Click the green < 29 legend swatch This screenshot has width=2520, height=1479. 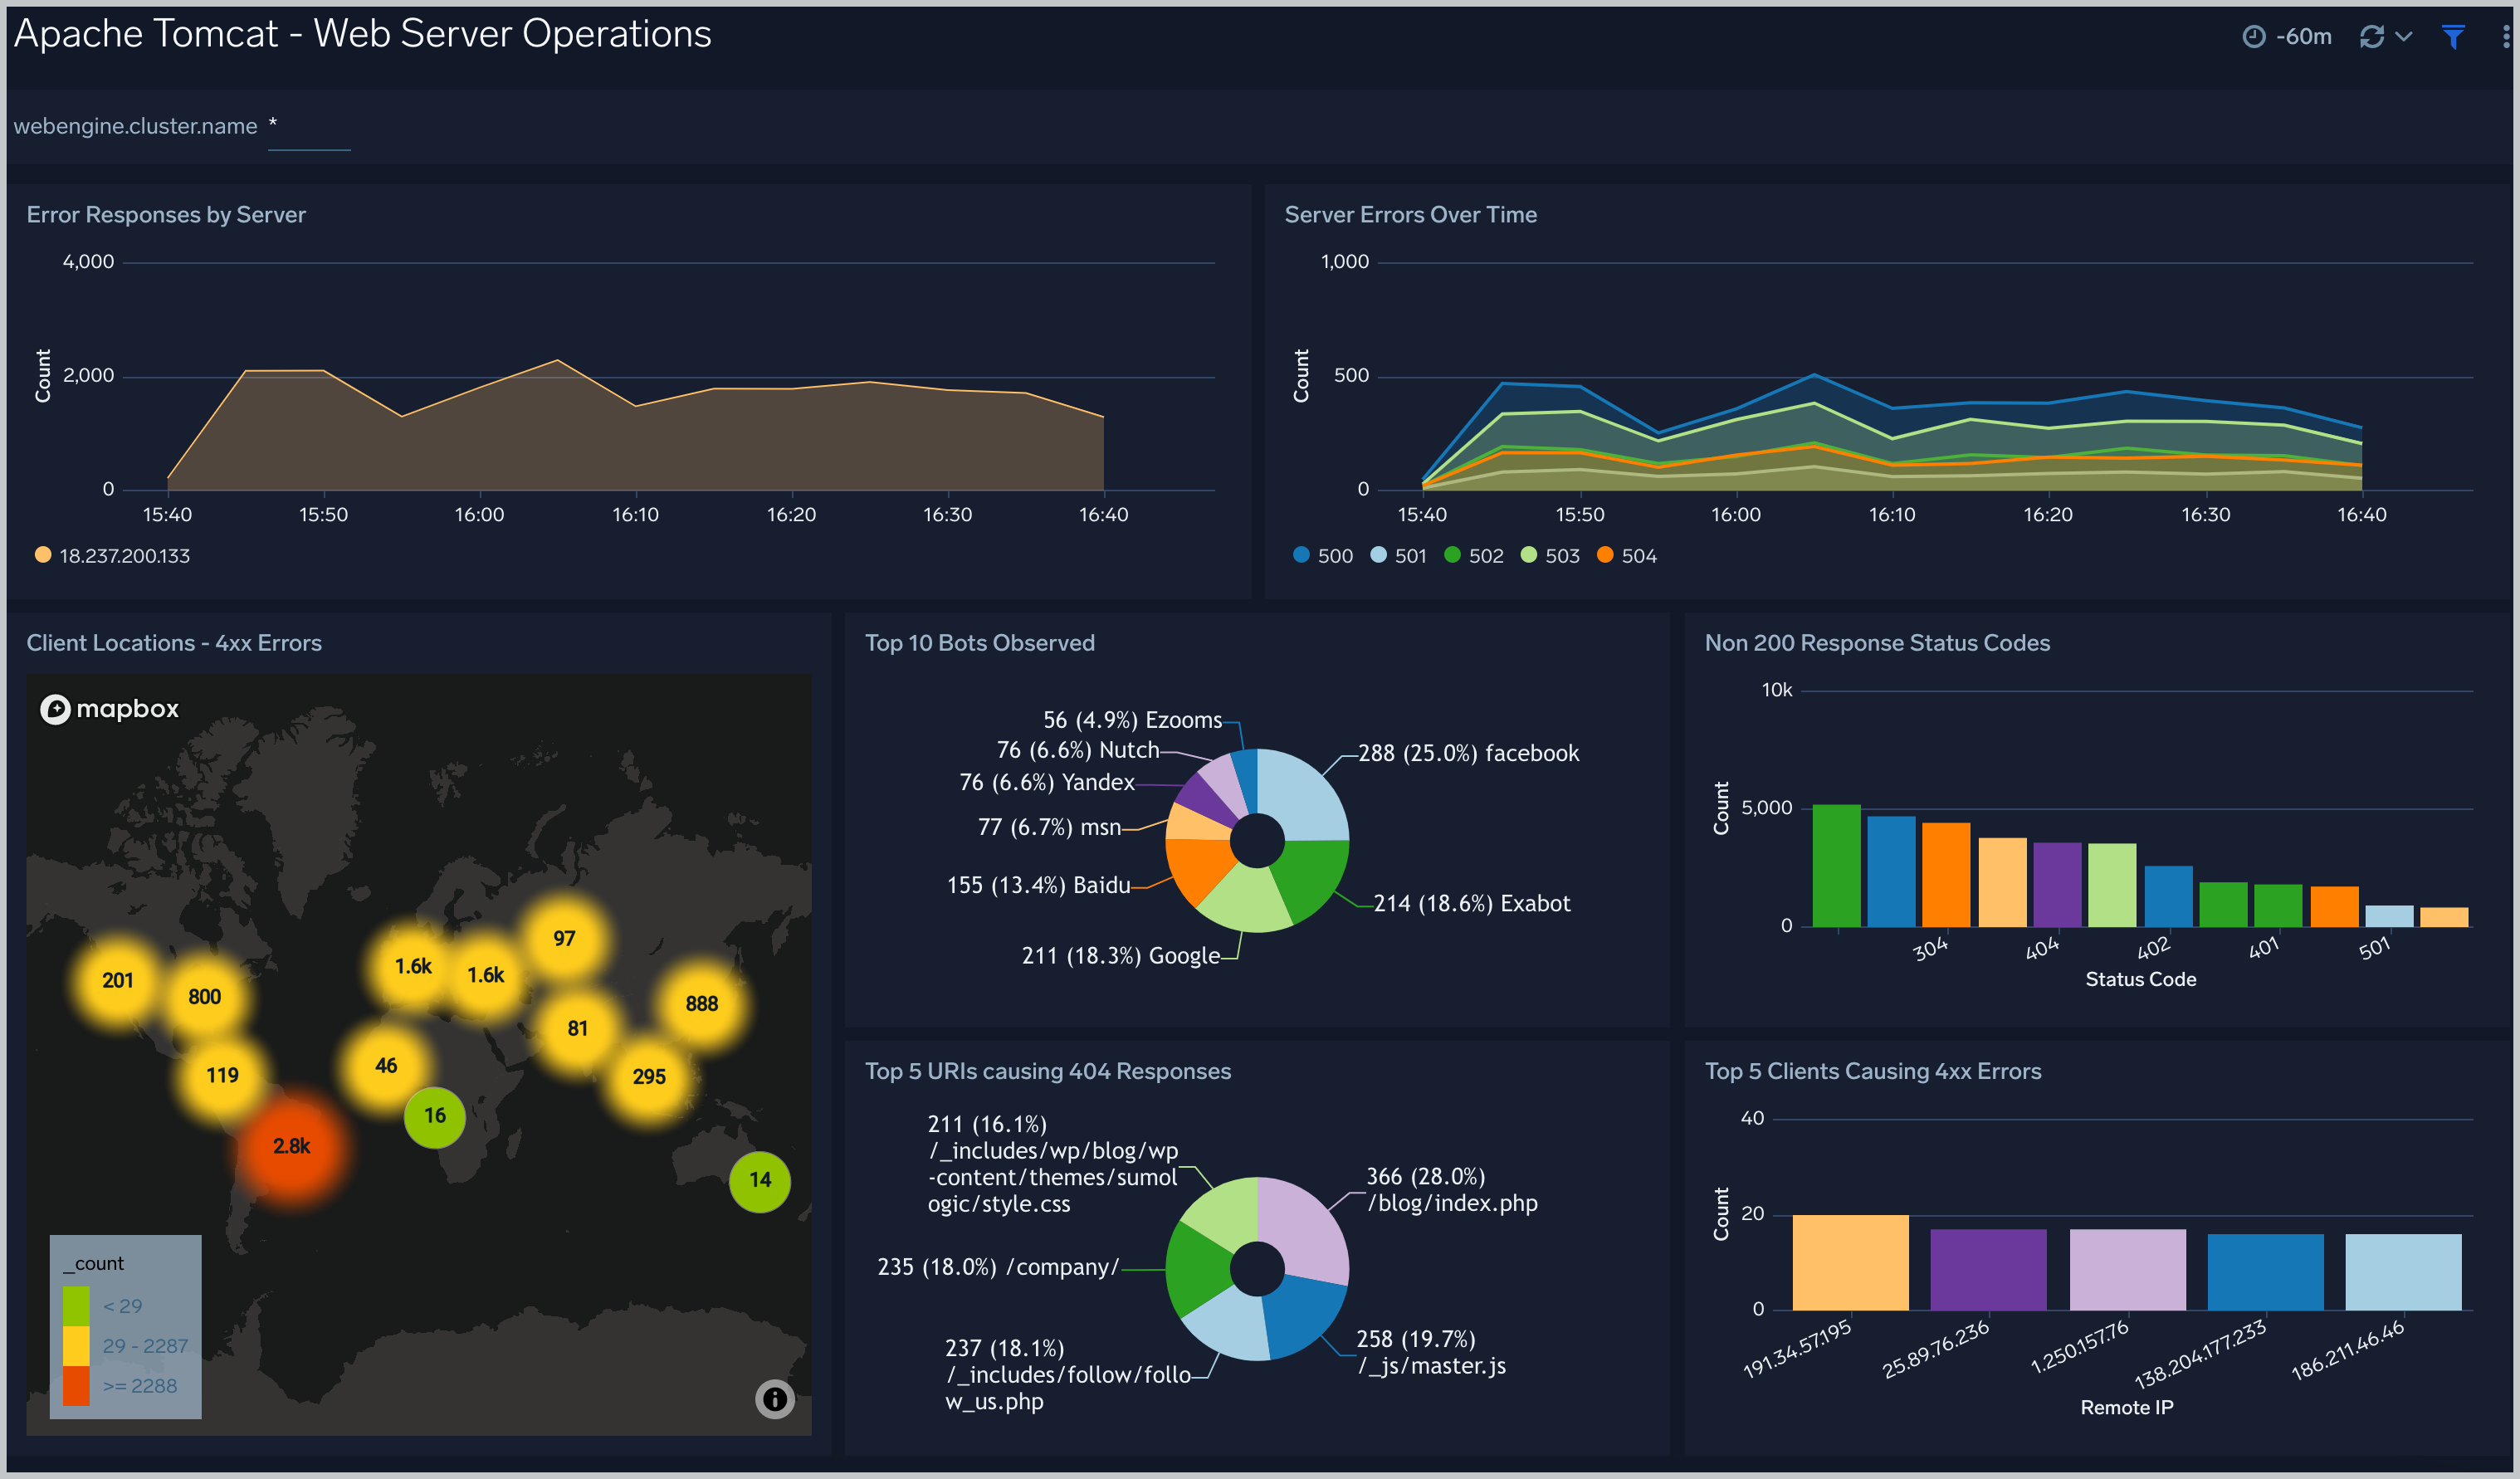point(76,1305)
